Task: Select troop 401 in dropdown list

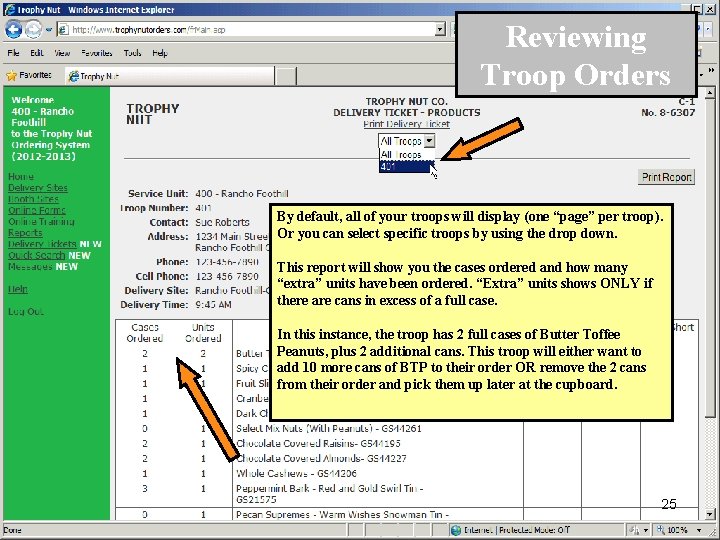Action: (x=406, y=166)
